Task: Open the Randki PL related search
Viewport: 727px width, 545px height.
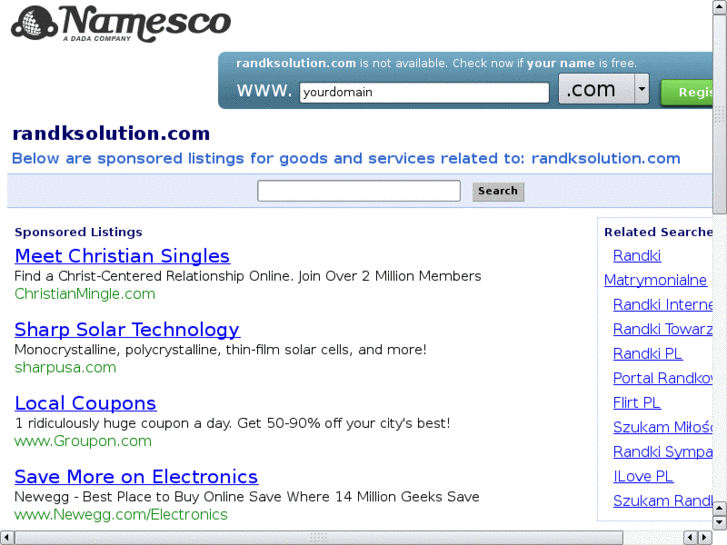Action: [647, 354]
